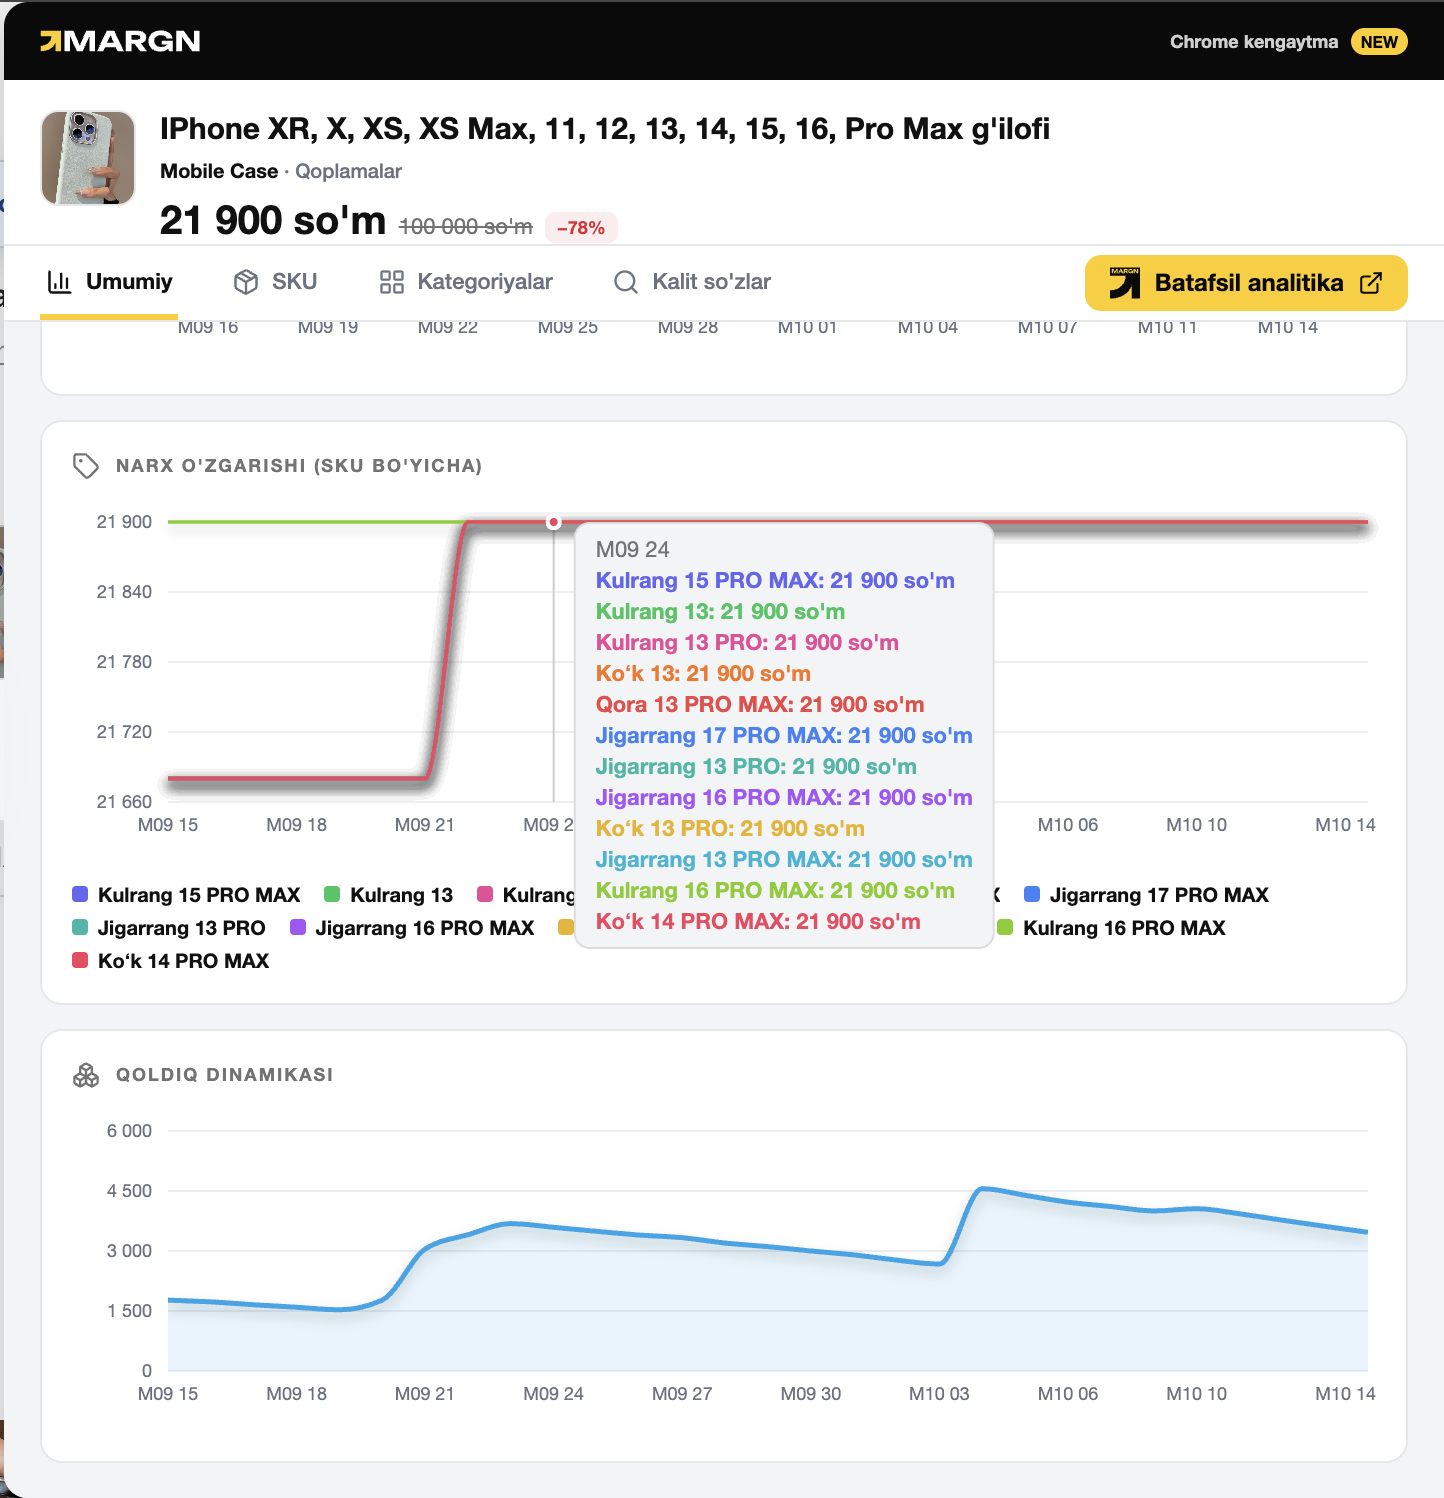1444x1498 pixels.
Task: Click the magnifier icon on Kalit so'zlar tab
Action: (x=626, y=282)
